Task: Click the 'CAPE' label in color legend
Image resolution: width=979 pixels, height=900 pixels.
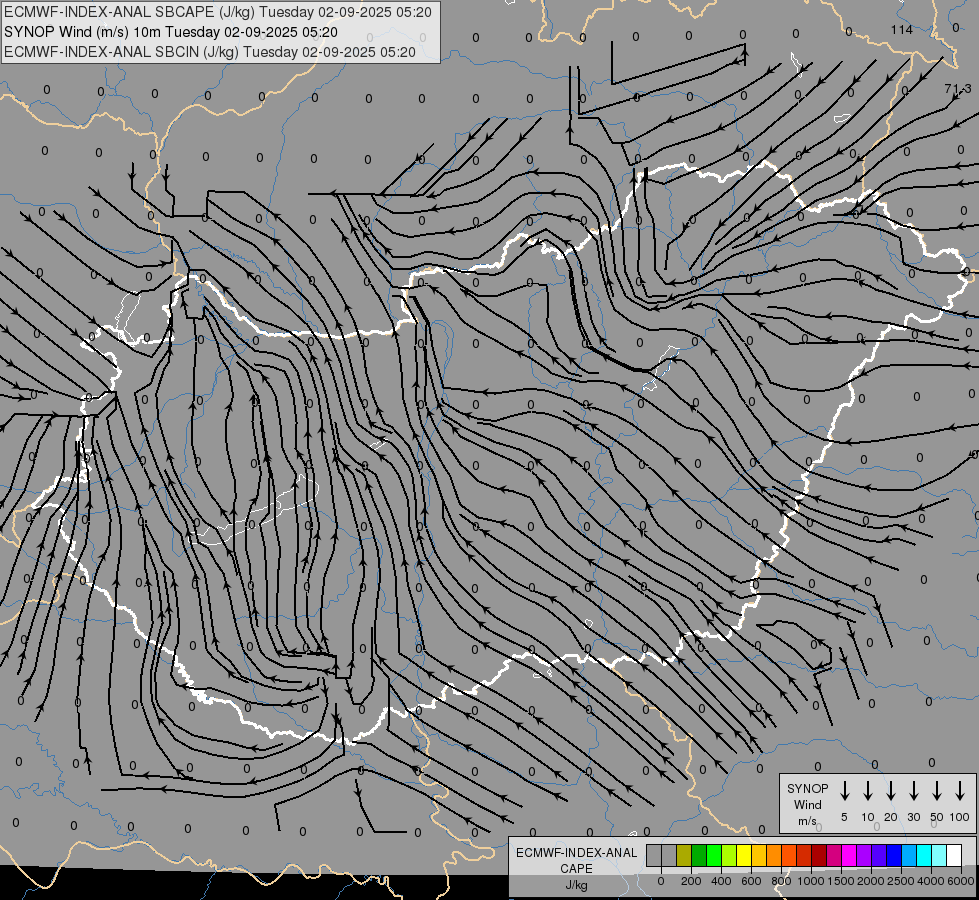Action: pyautogui.click(x=576, y=868)
